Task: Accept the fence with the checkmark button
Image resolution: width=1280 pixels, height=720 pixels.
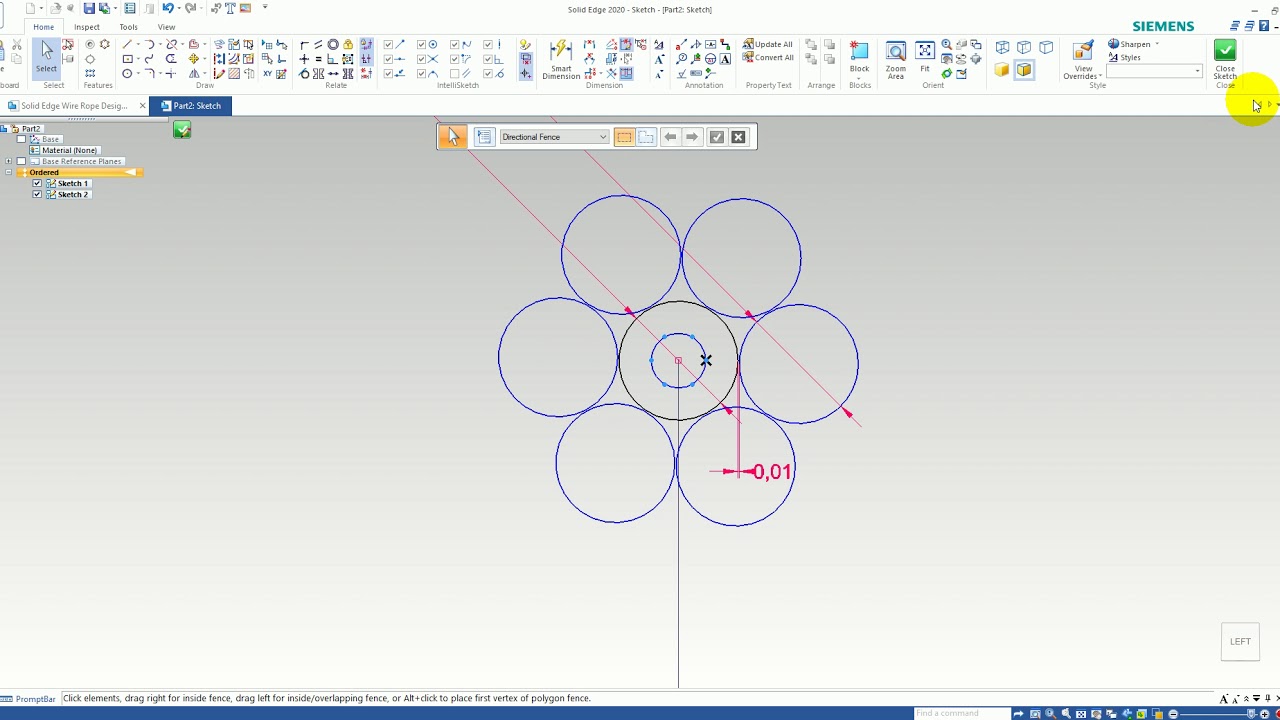Action: click(x=716, y=137)
